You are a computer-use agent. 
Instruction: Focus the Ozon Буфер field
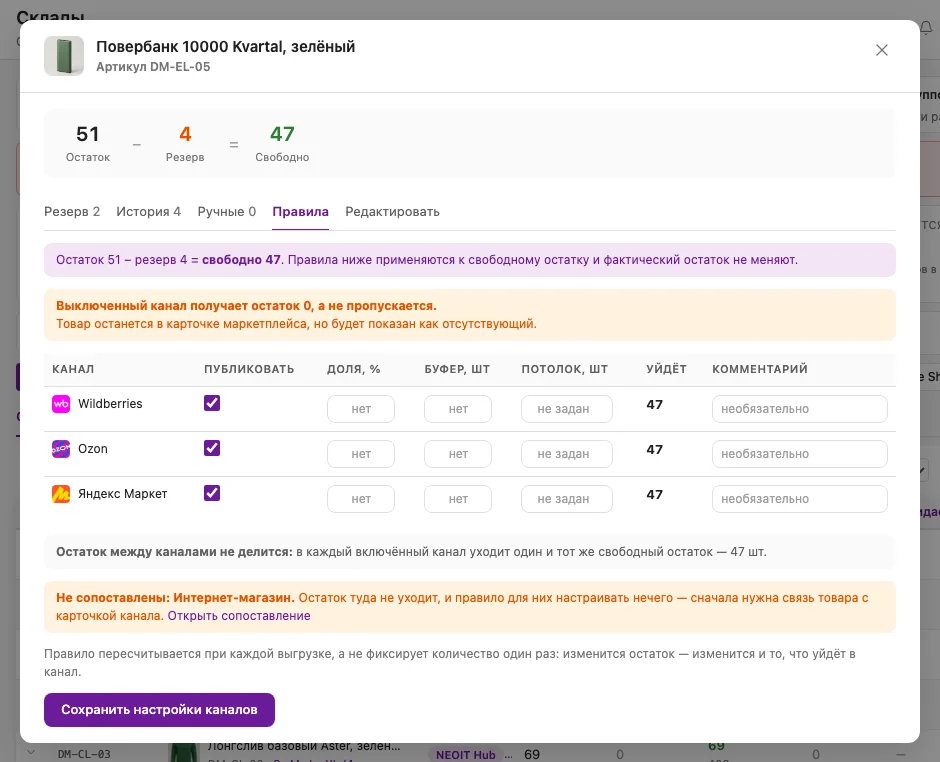coord(458,454)
